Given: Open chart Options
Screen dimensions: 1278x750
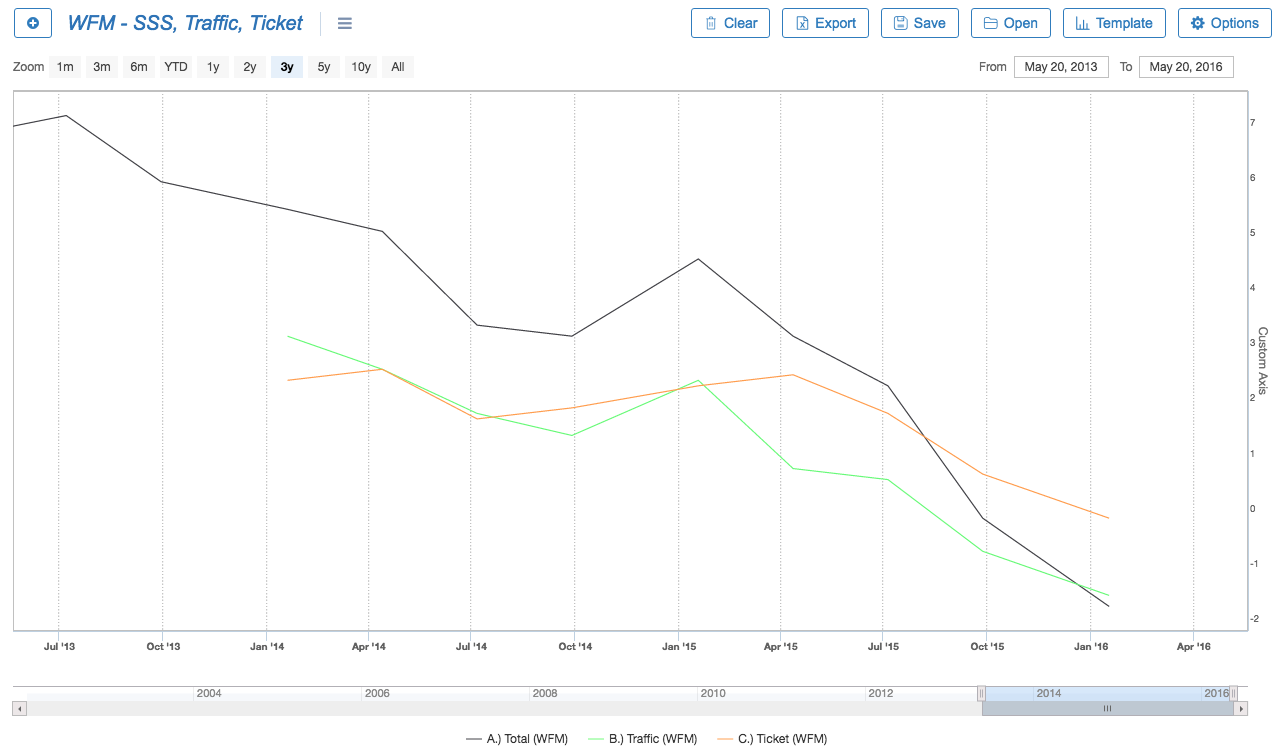Looking at the screenshot, I should click(x=1225, y=23).
